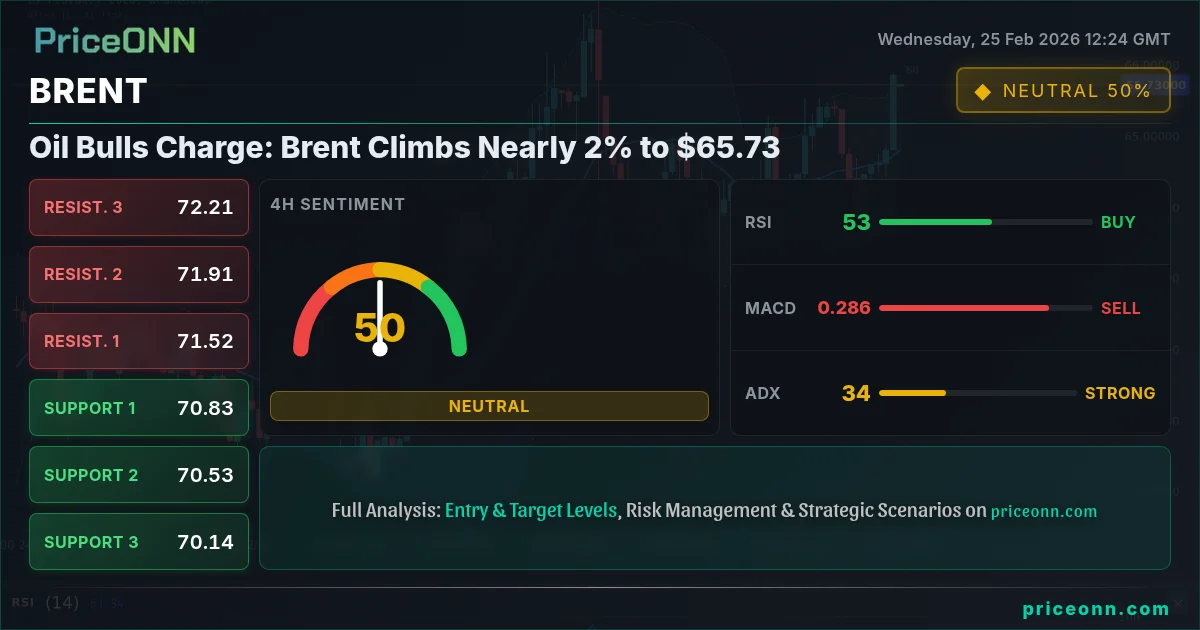Select the SUPPORT 1 level card
The height and width of the screenshot is (630, 1200).
139,408
